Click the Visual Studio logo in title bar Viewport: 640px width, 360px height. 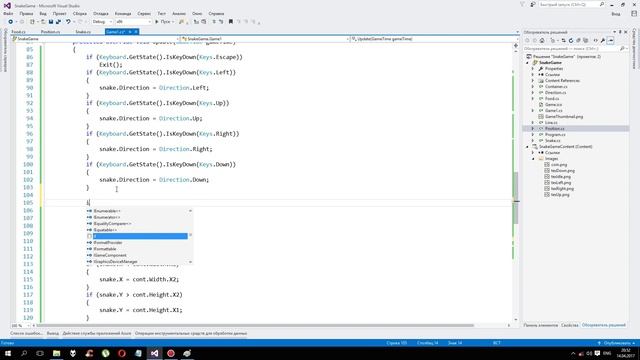click(7, 6)
